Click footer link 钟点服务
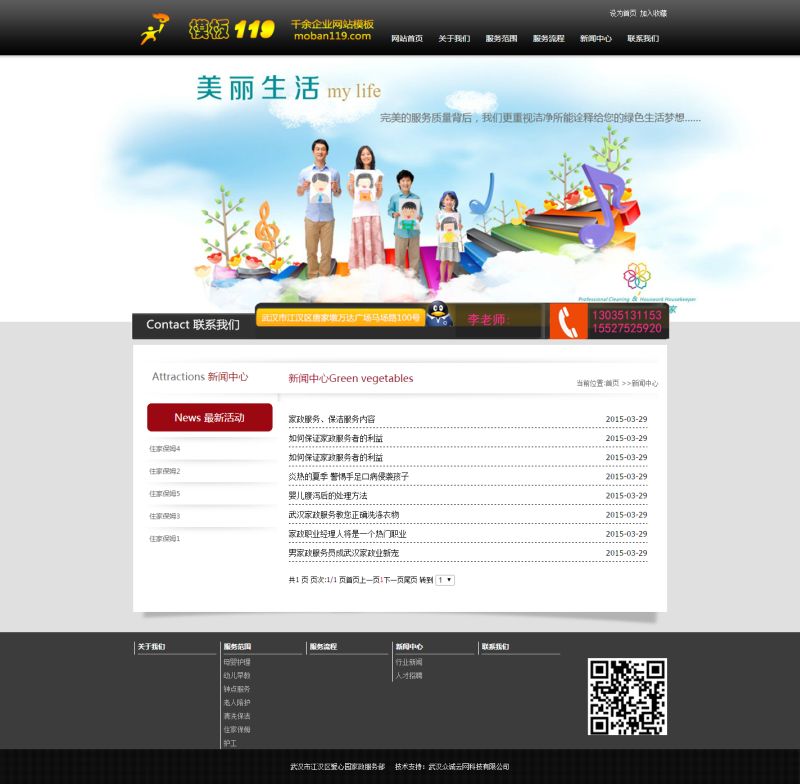Viewport: 800px width, 784px height. (237, 689)
